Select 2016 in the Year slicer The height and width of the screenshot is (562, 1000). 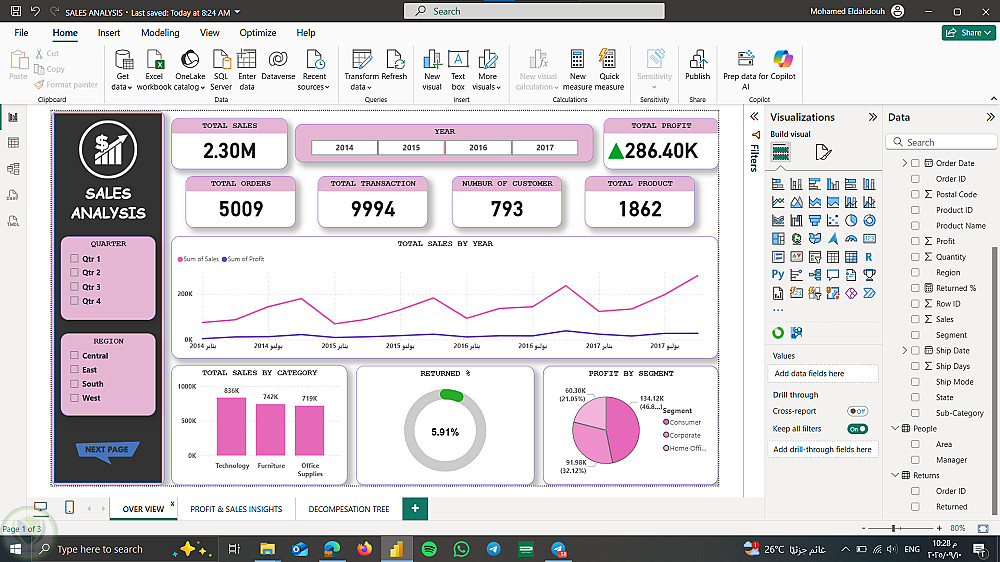[x=478, y=148]
